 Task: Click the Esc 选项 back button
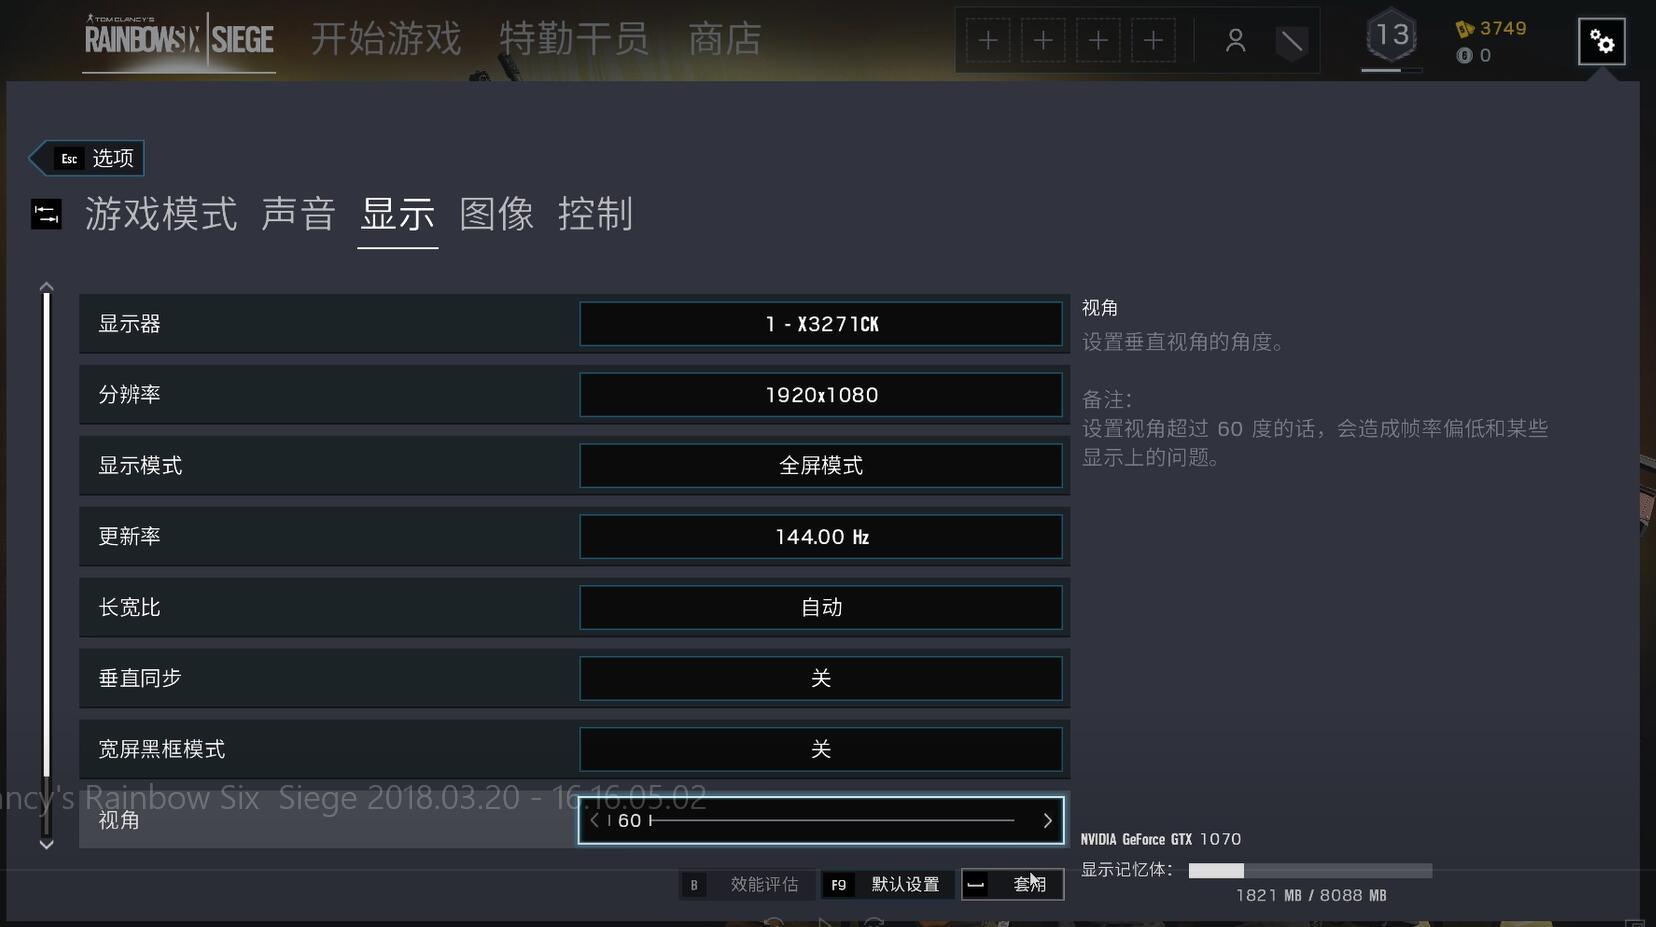86,158
